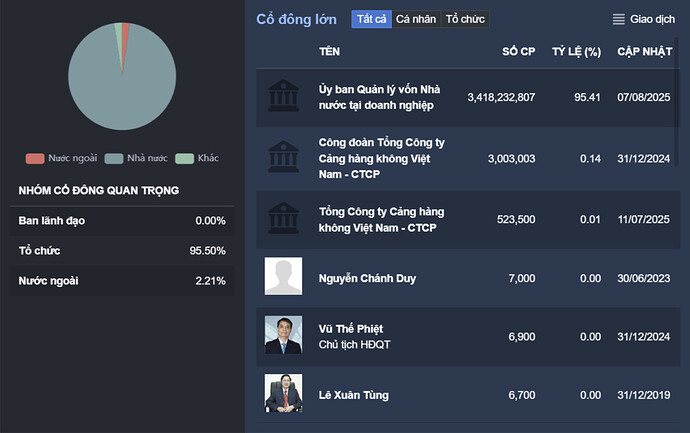Open Lê Xuân Tùng's profile name
The height and width of the screenshot is (433, 690).
354,395
